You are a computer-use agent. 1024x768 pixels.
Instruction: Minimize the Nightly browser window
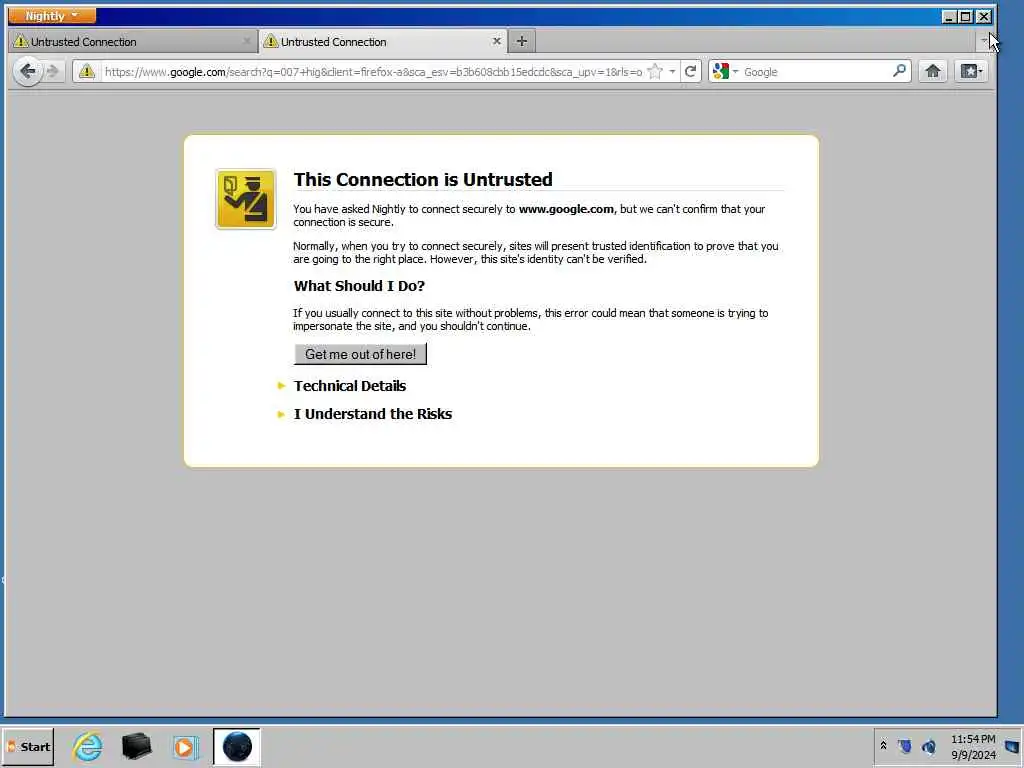(x=949, y=16)
